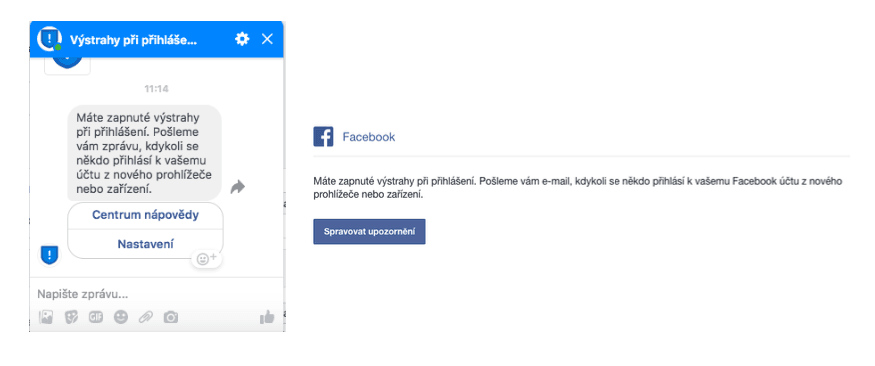Open the emoji picker in composer
This screenshot has width=875, height=366.
[x=121, y=317]
